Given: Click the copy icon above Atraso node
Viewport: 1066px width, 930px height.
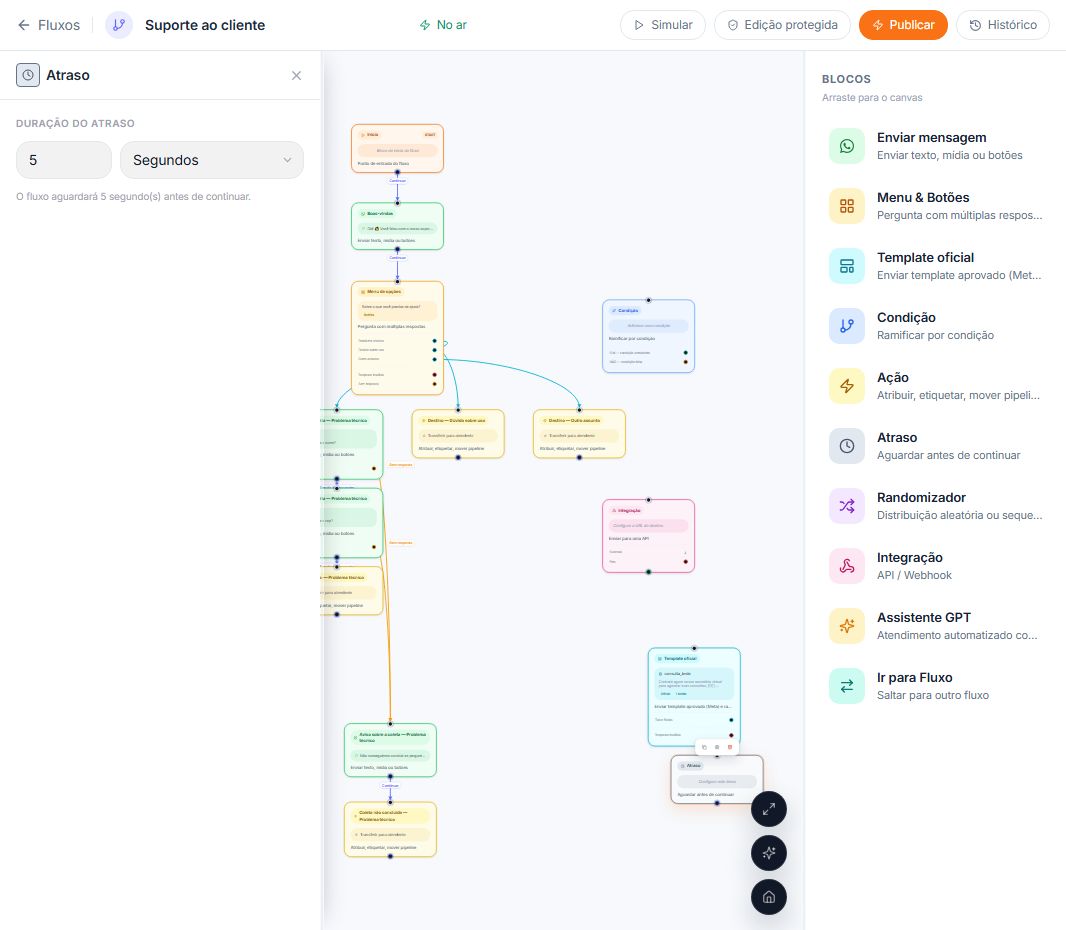Looking at the screenshot, I should click(704, 747).
